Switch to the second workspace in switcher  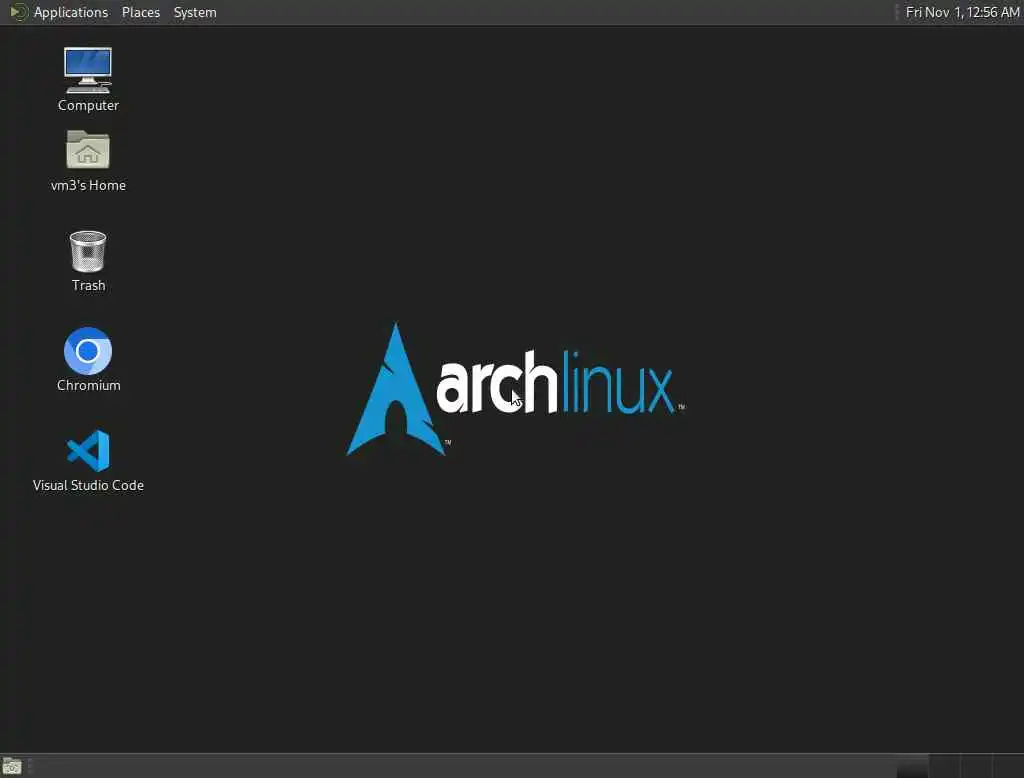pyautogui.click(x=944, y=766)
